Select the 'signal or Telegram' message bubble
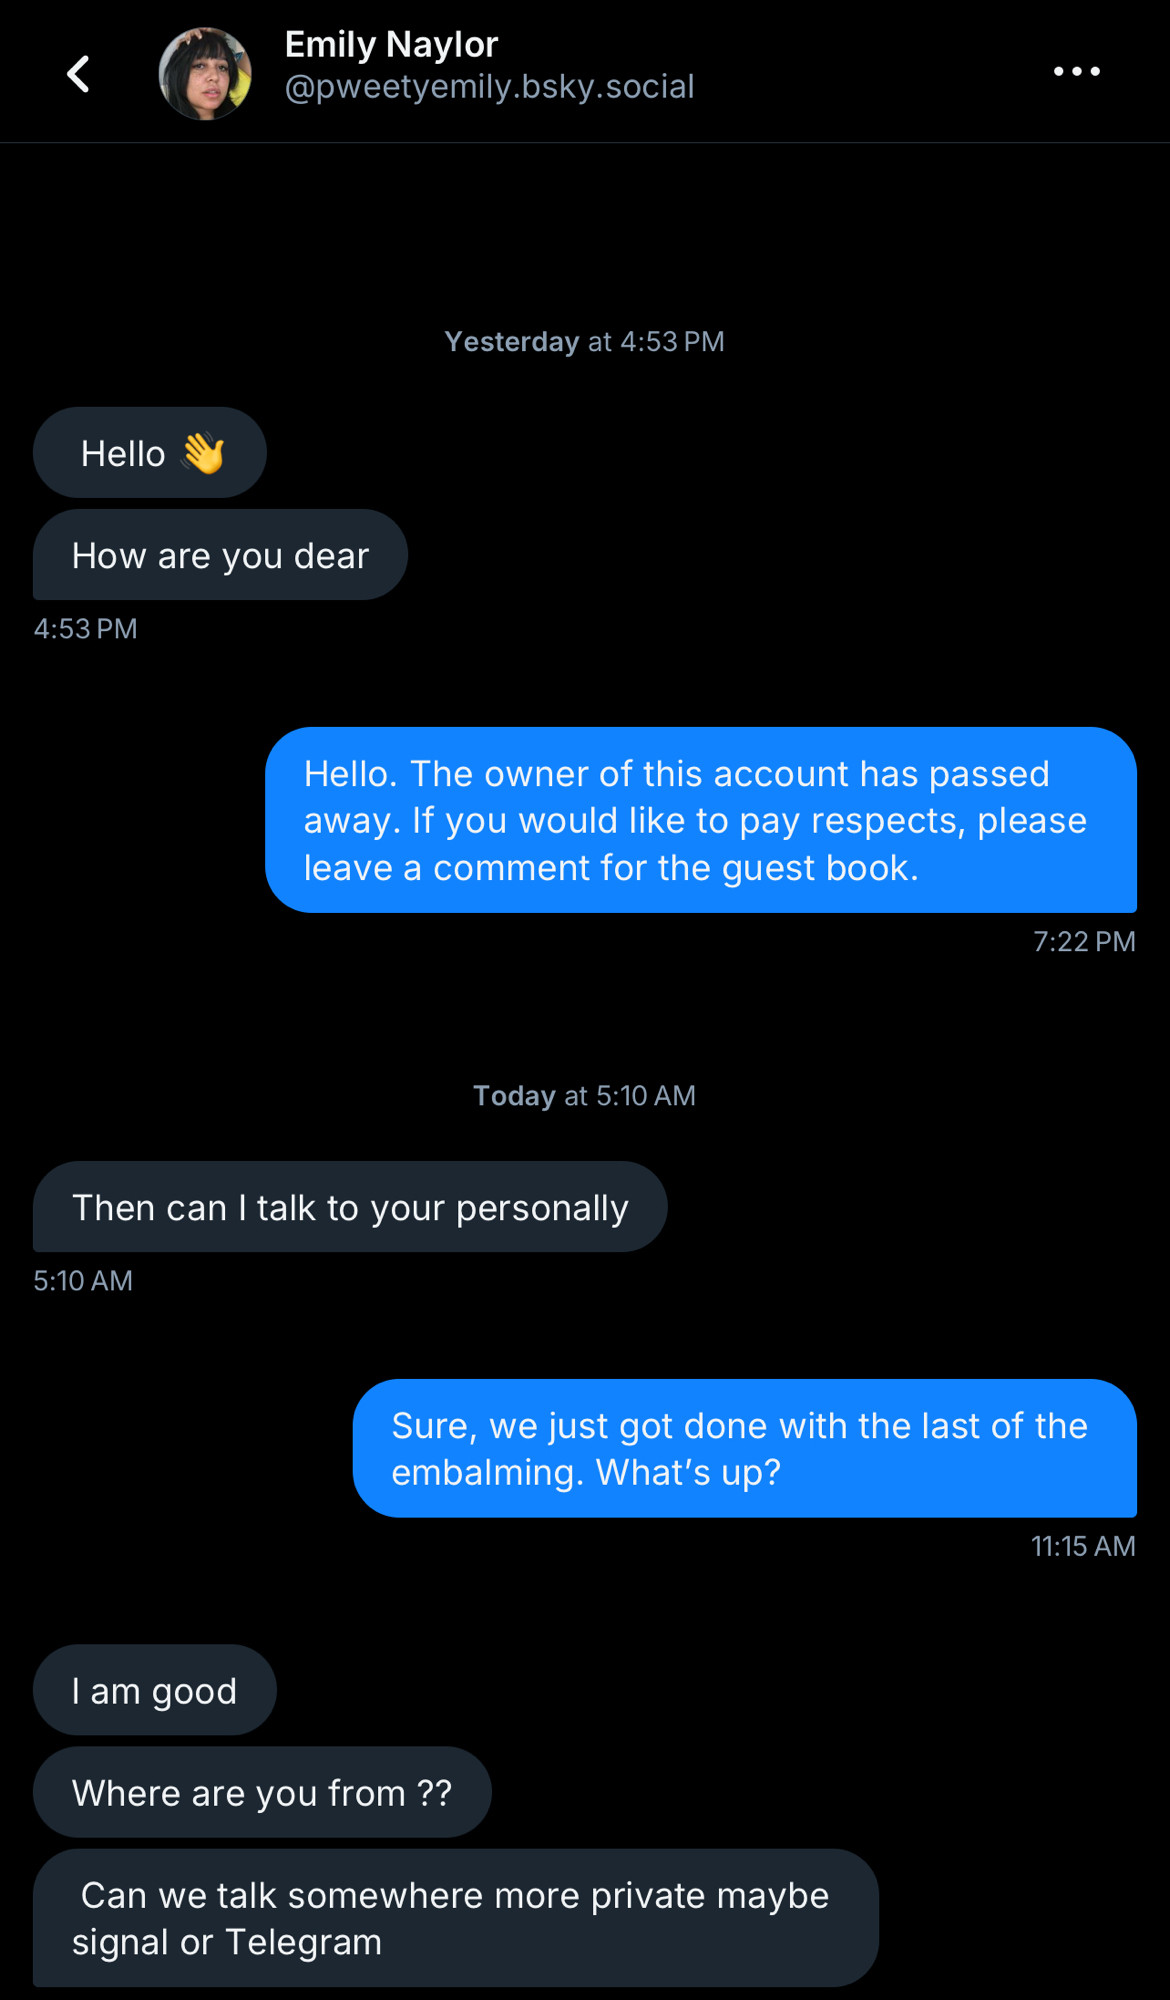The width and height of the screenshot is (1170, 2000). (456, 1918)
